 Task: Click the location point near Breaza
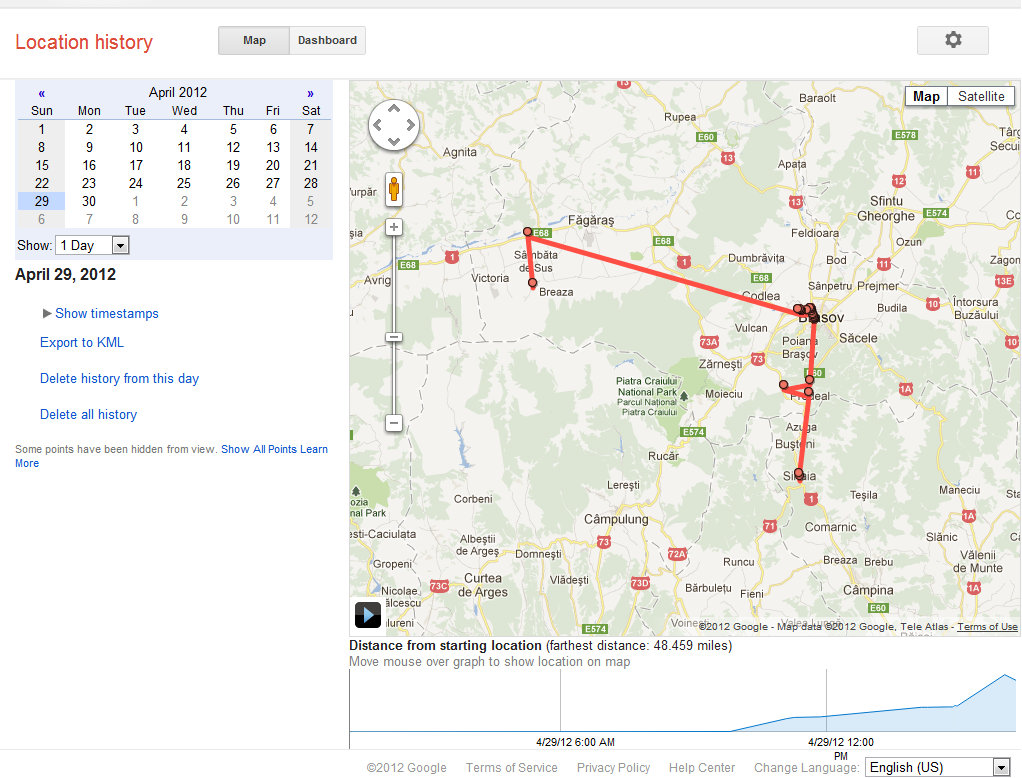tap(533, 283)
